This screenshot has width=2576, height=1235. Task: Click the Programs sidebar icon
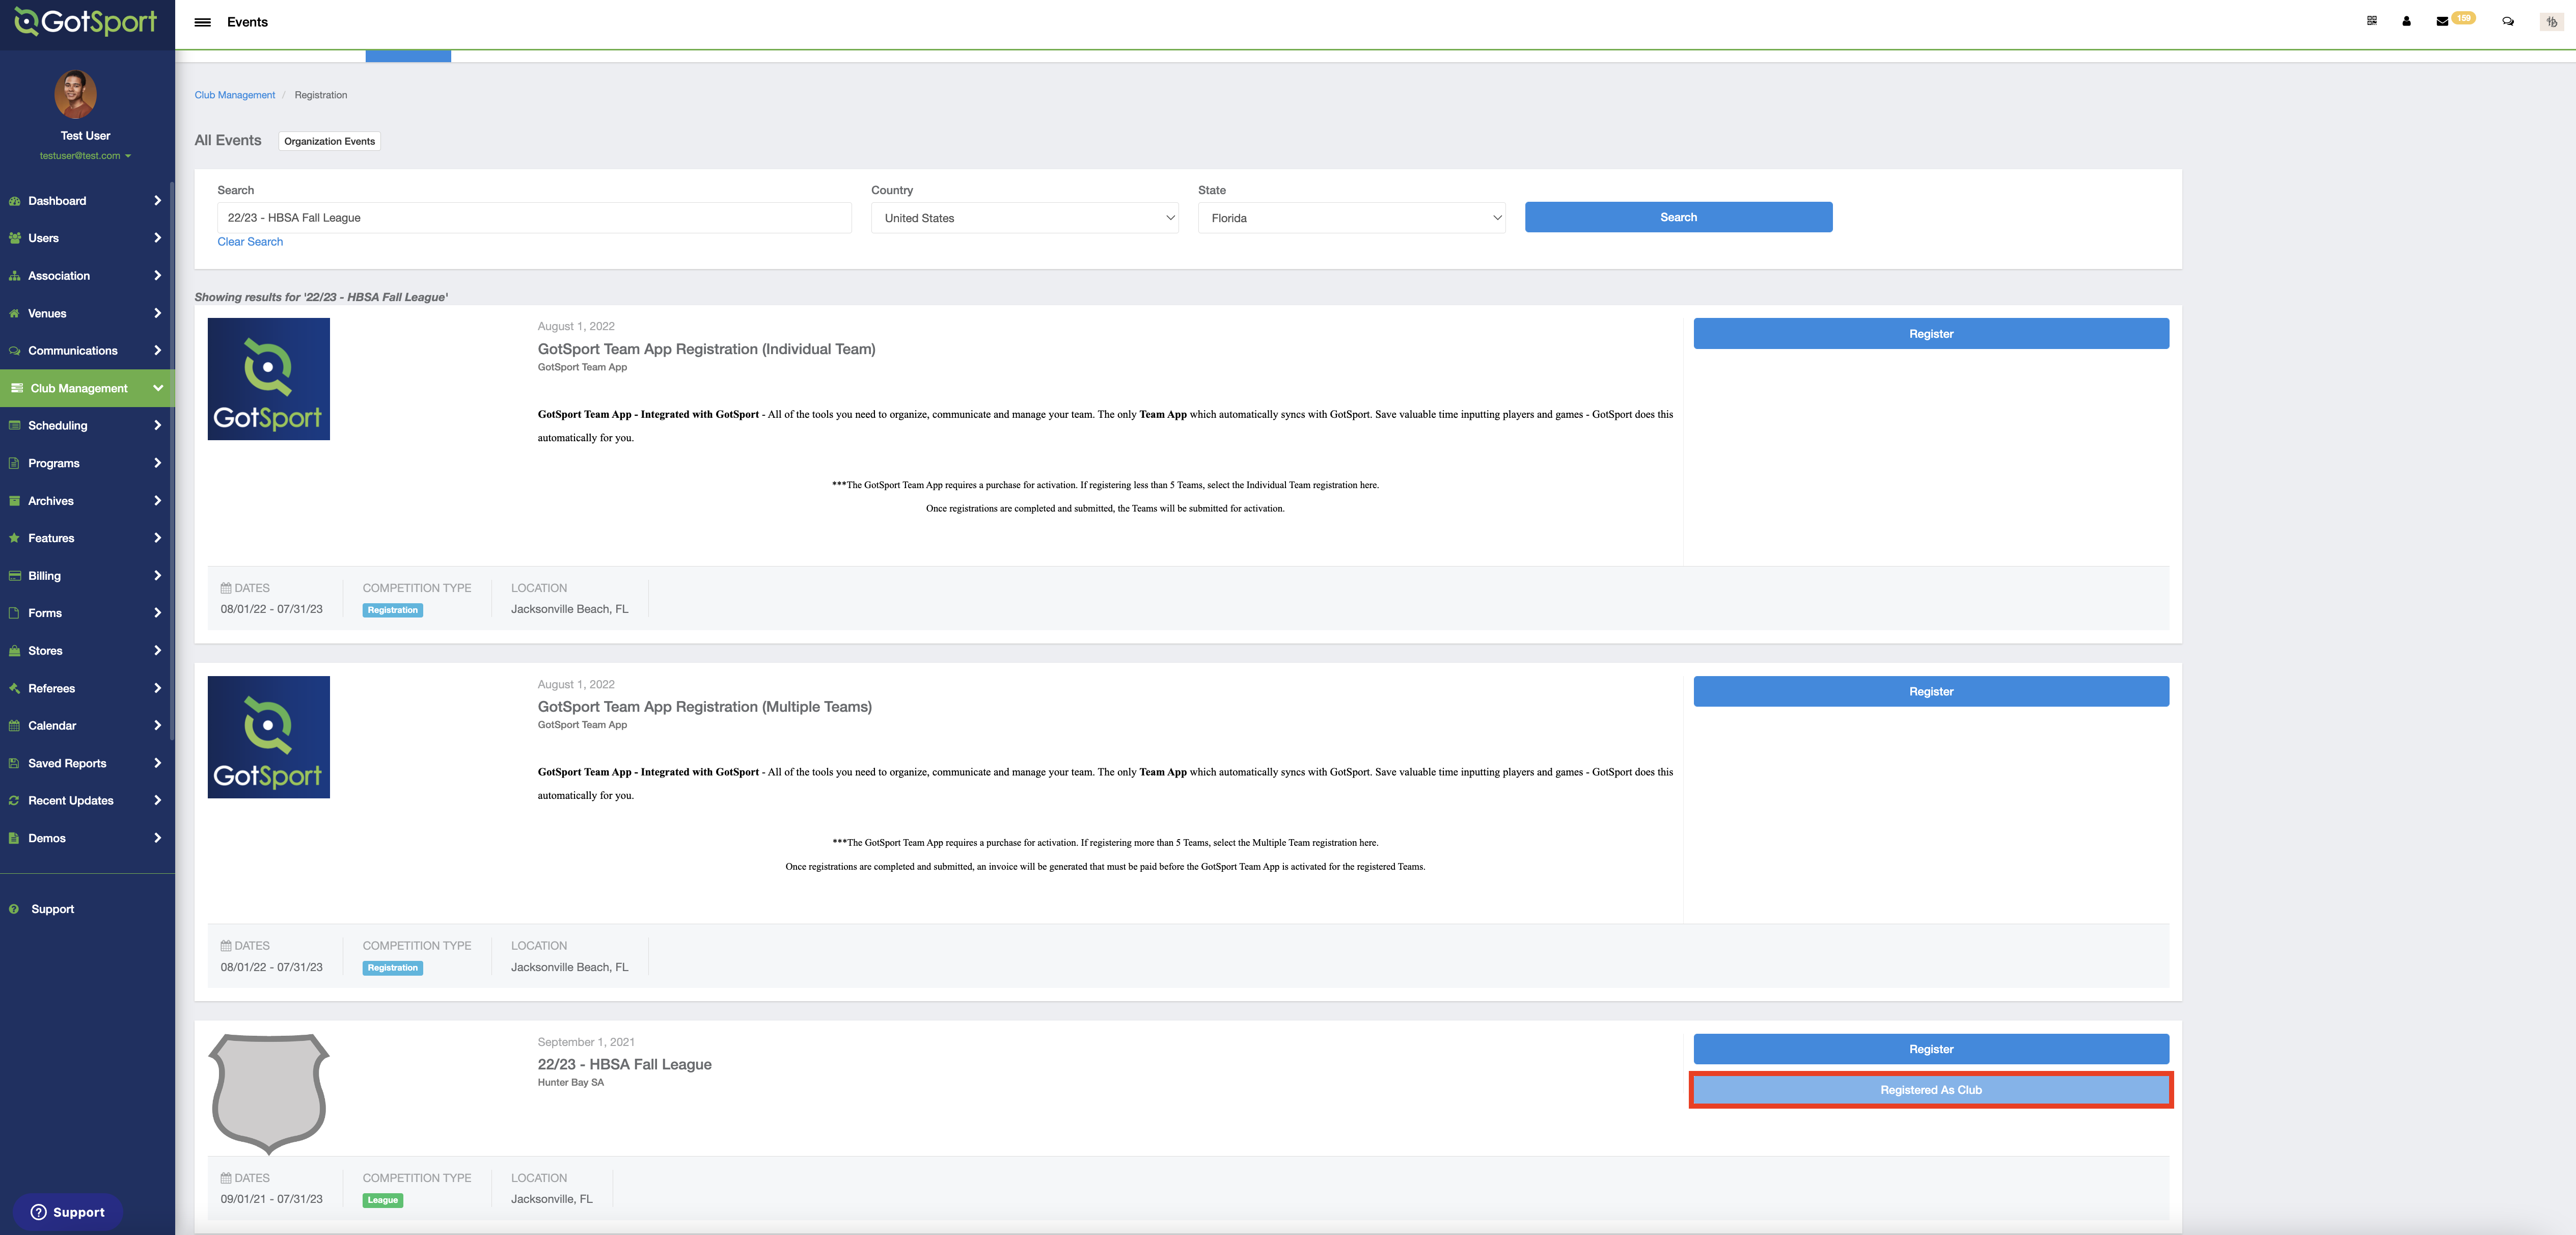click(x=14, y=463)
